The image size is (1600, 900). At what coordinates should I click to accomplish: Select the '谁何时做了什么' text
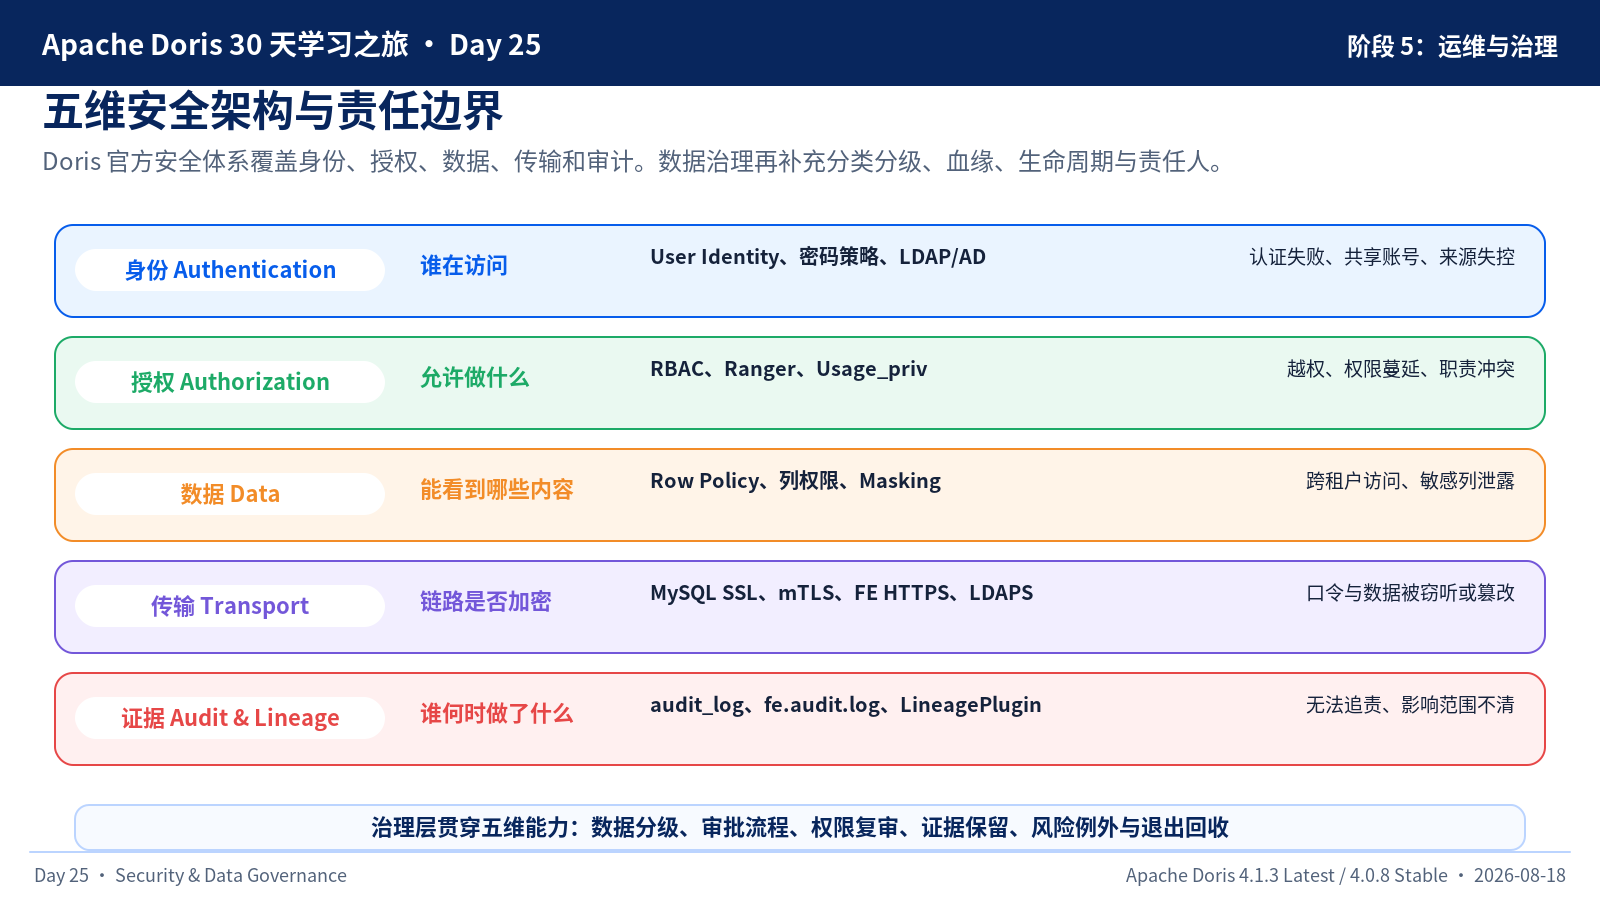[x=497, y=714]
